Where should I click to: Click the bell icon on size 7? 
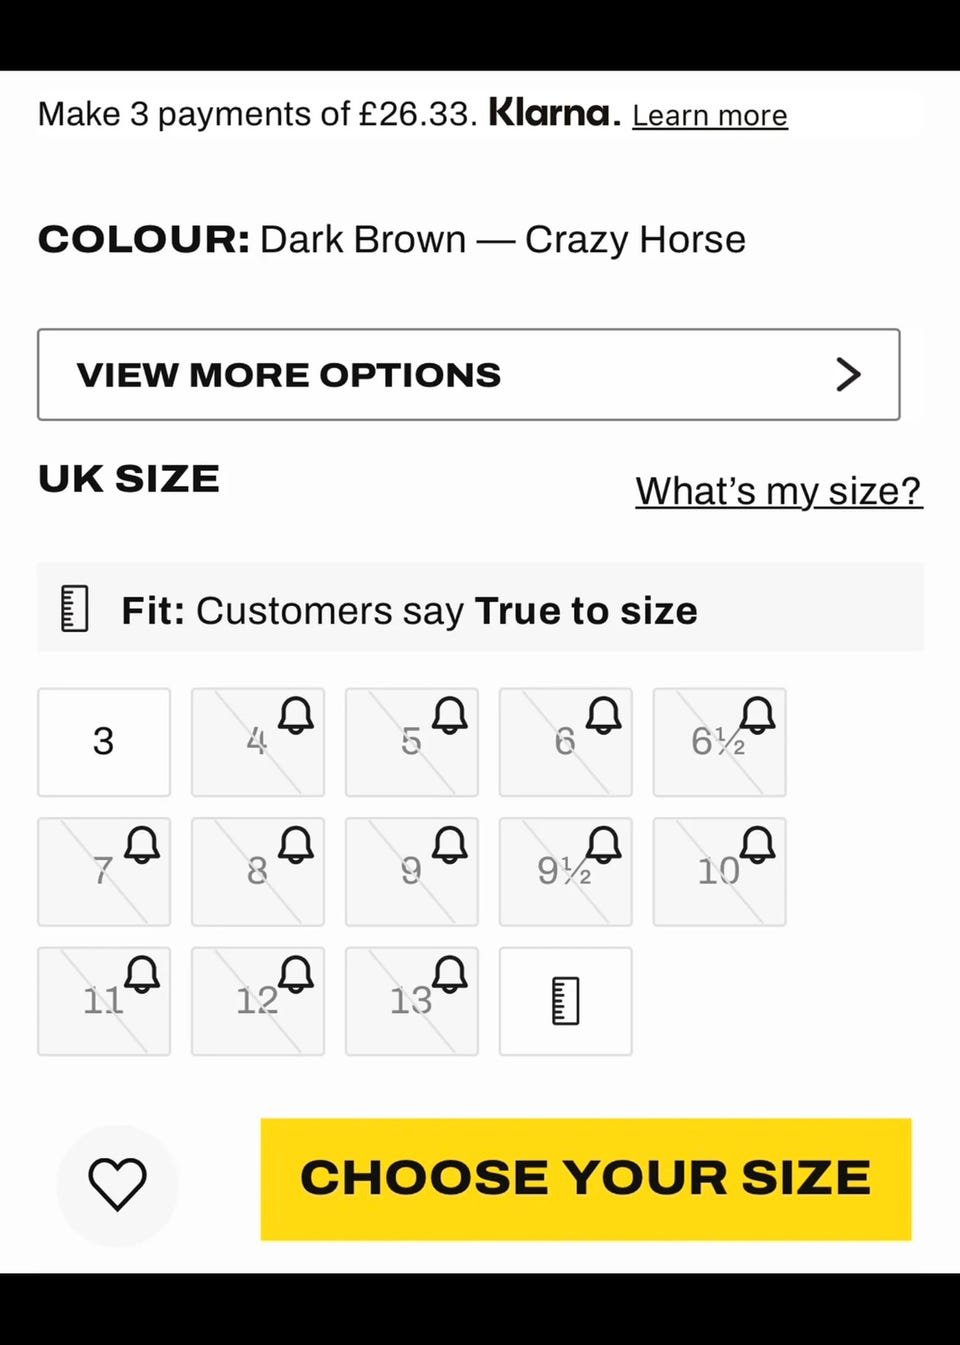click(142, 846)
